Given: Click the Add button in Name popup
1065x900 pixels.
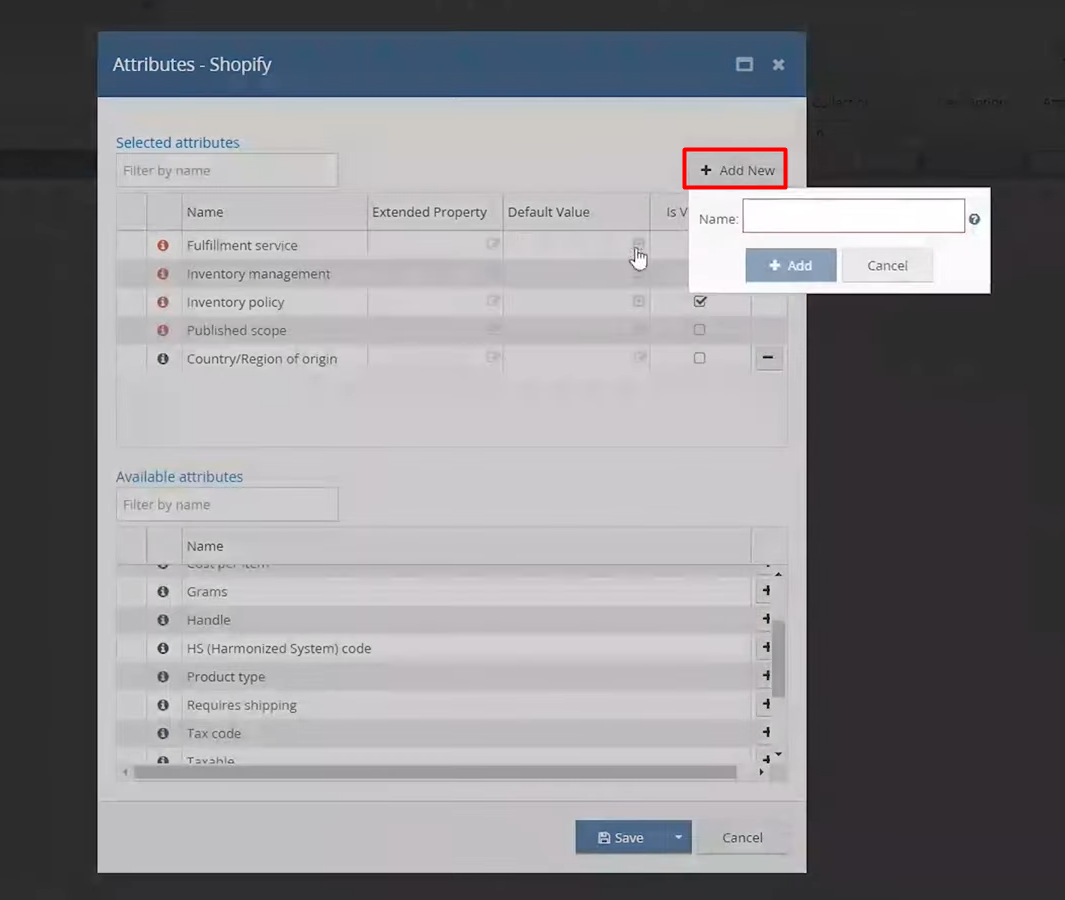Looking at the screenshot, I should point(791,266).
